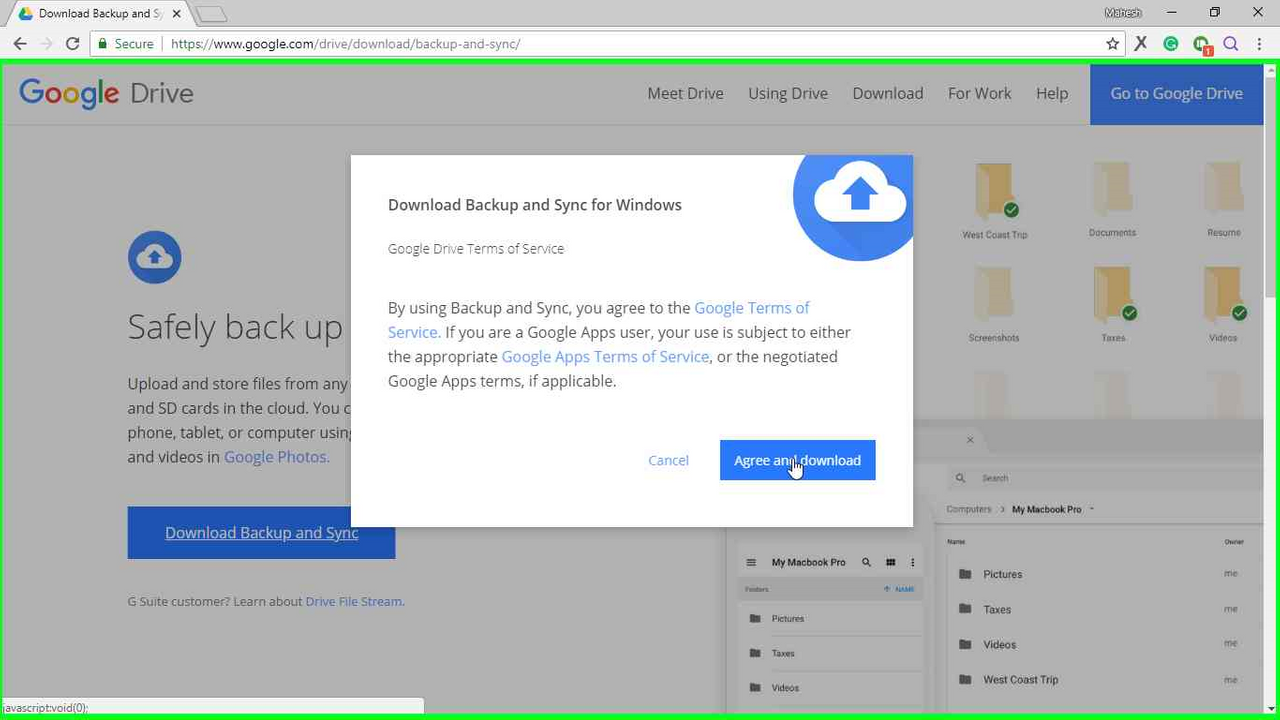
Task: Open Chrome three-dot menu
Action: 1260,44
